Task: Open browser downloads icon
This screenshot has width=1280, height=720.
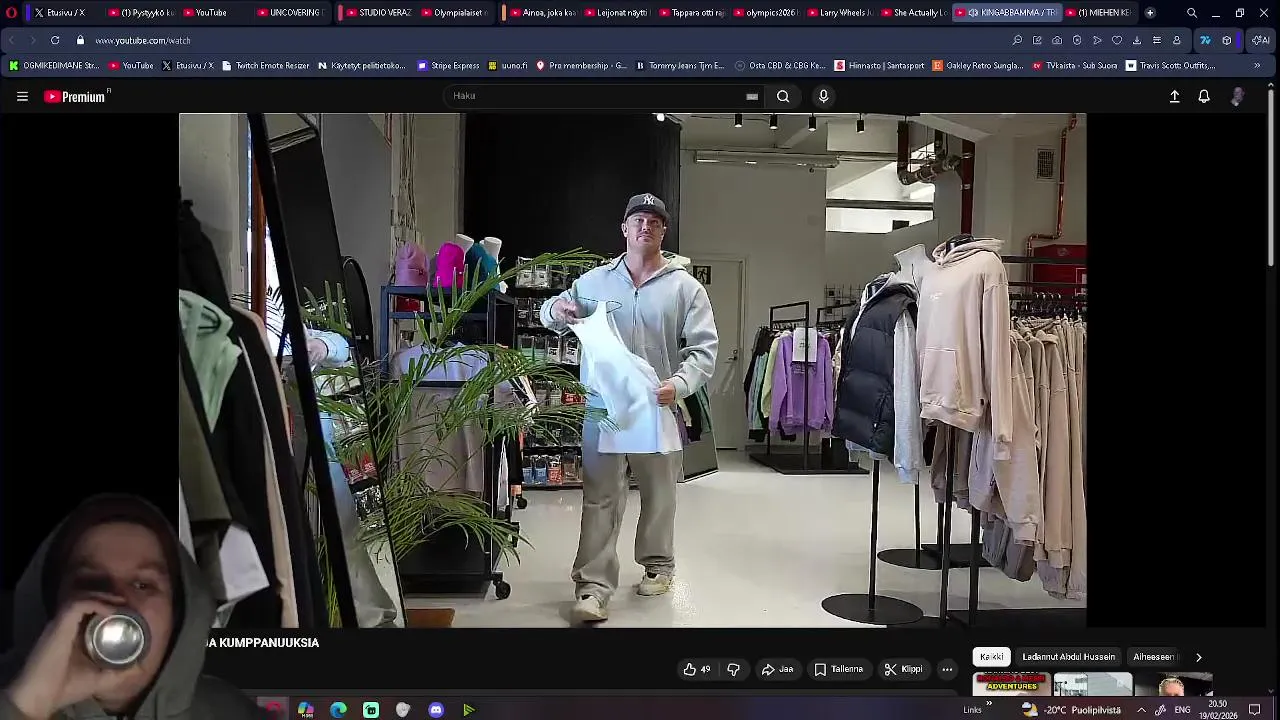Action: point(1137,40)
